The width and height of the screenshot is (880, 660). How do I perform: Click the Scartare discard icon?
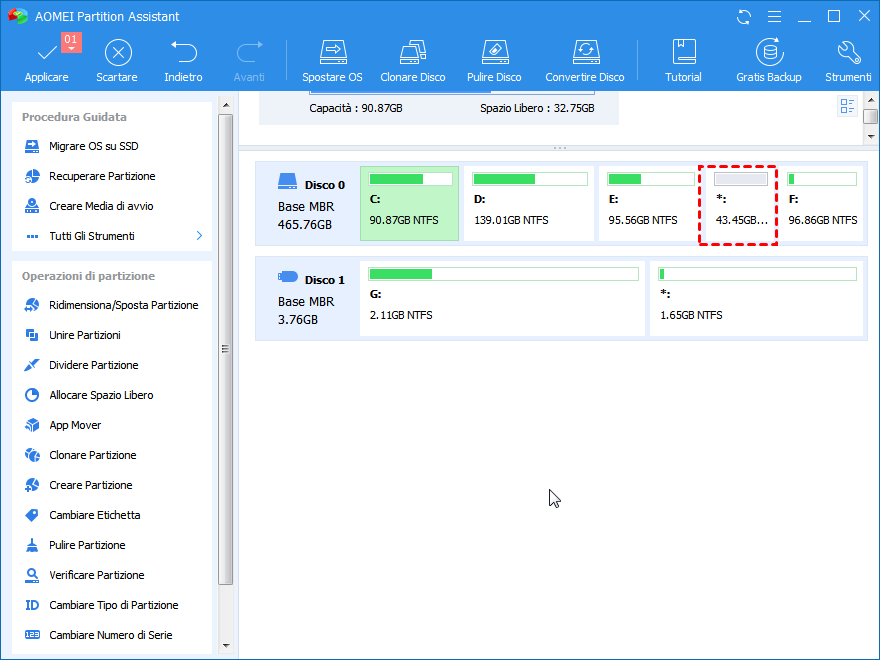(118, 53)
